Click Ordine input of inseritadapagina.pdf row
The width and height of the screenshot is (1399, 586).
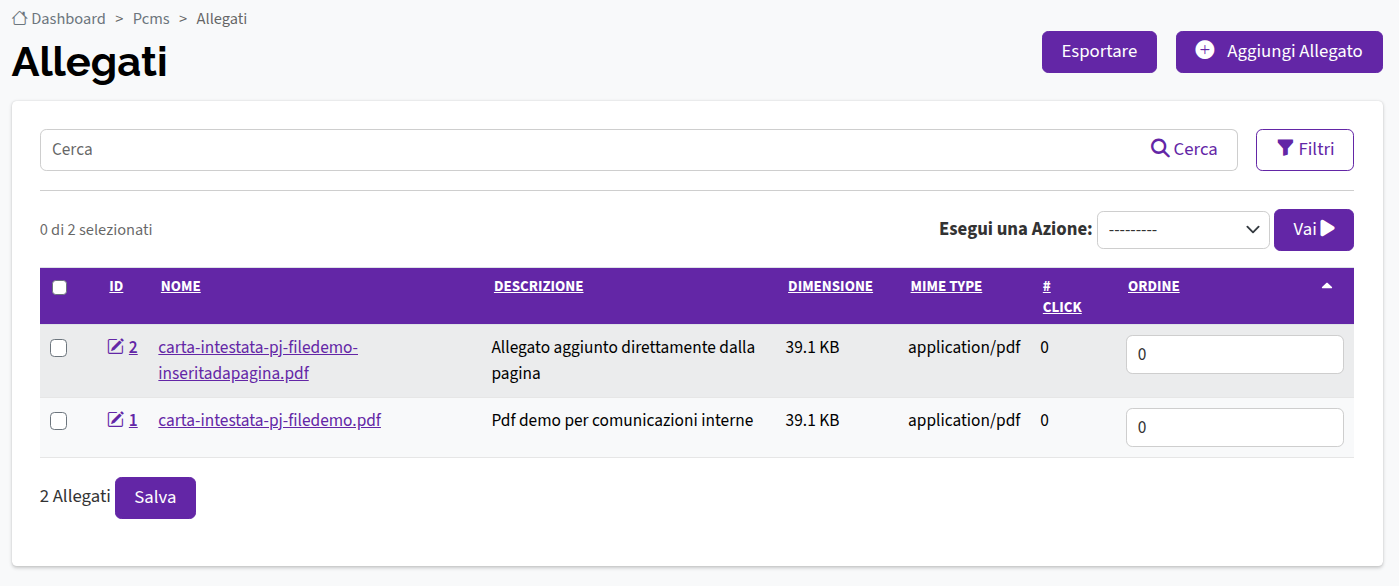[x=1235, y=355]
